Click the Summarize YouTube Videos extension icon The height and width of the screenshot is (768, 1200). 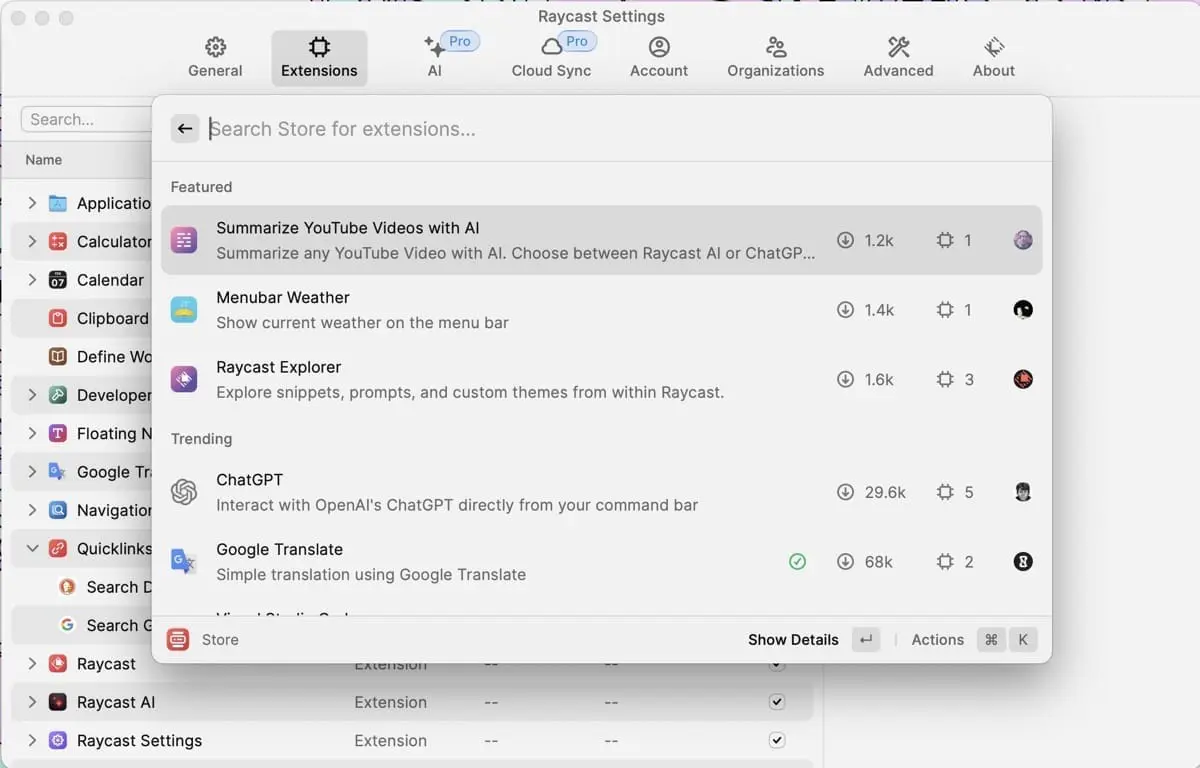[x=184, y=240]
